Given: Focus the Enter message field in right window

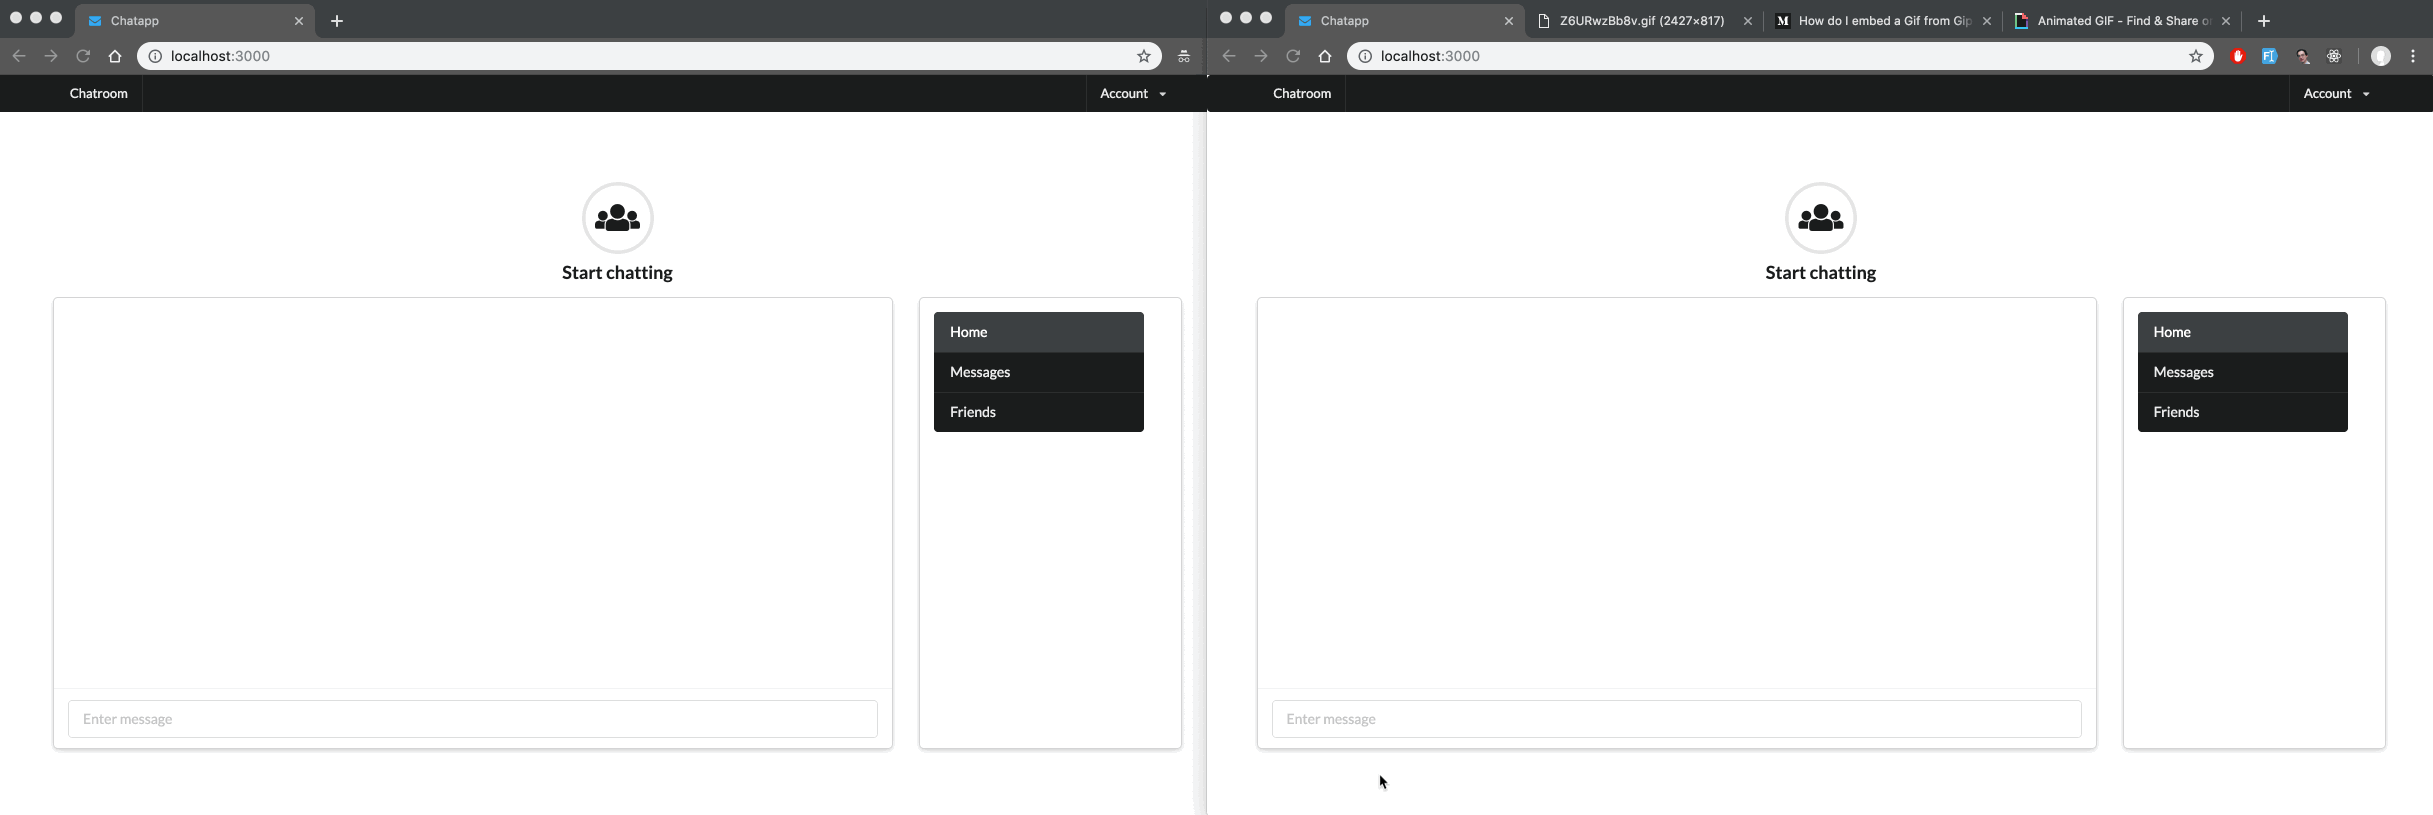Looking at the screenshot, I should click(1677, 719).
